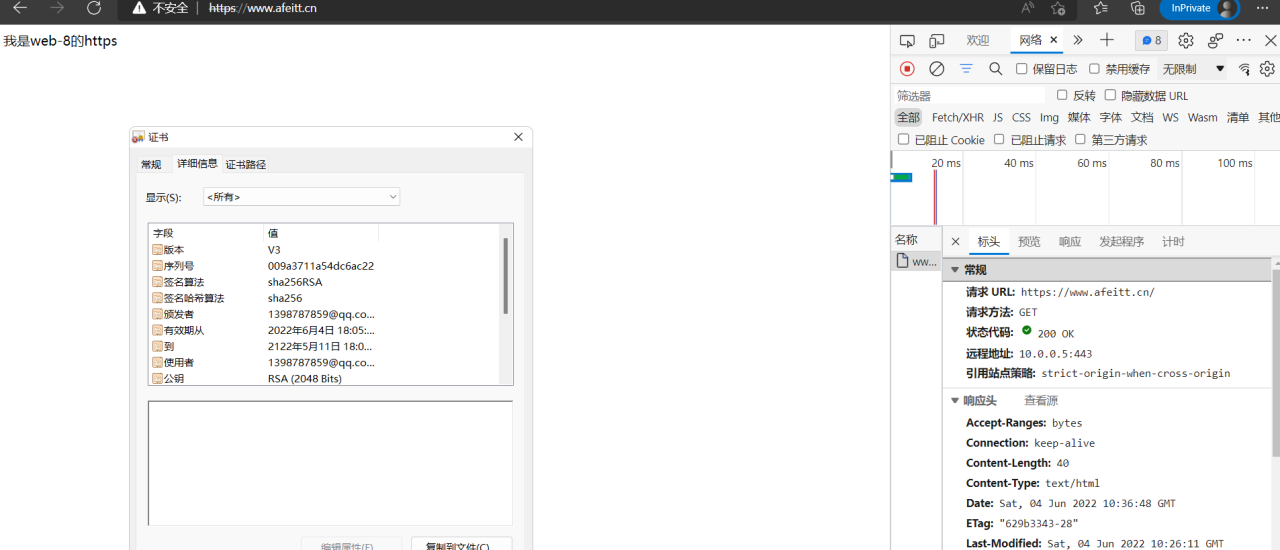This screenshot has width=1280, height=550.
Task: Filter requests by Img
Action: (1049, 117)
